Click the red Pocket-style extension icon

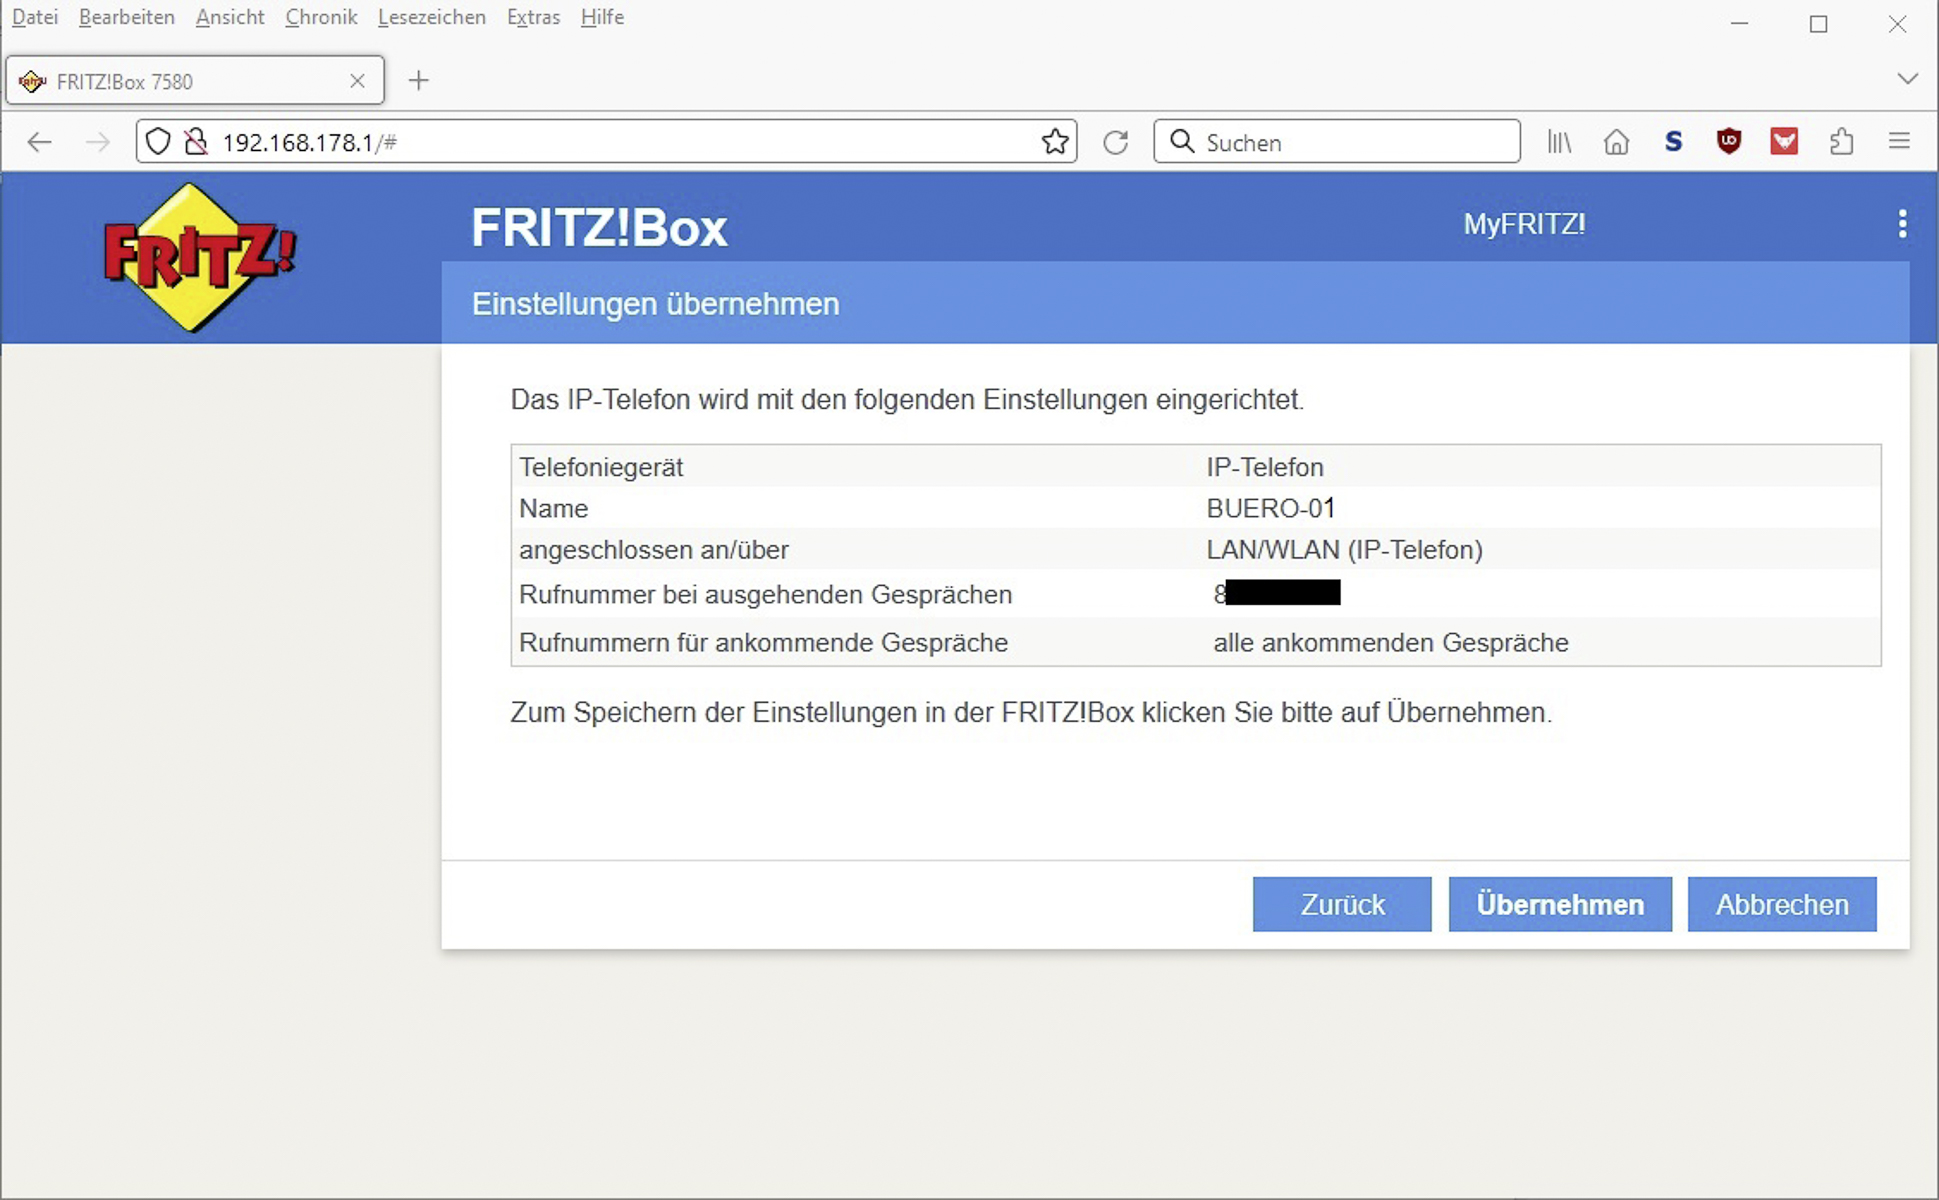coord(1784,142)
